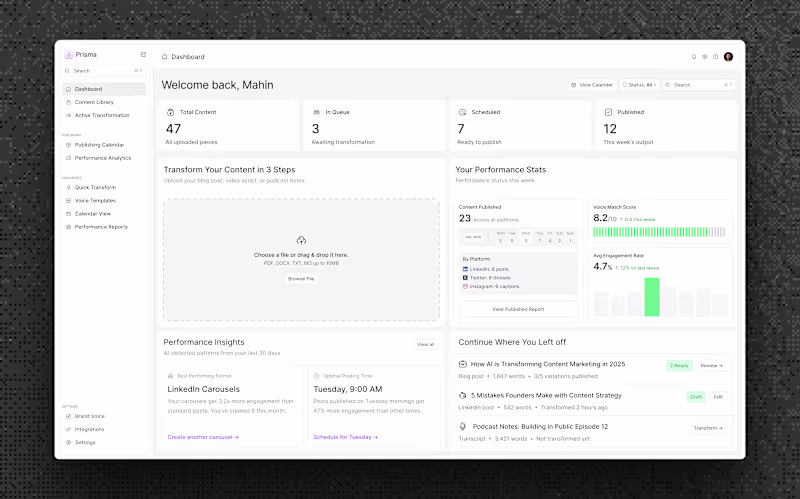800x499 pixels.
Task: Collapse the sidebar with the panel icon
Action: pos(143,55)
